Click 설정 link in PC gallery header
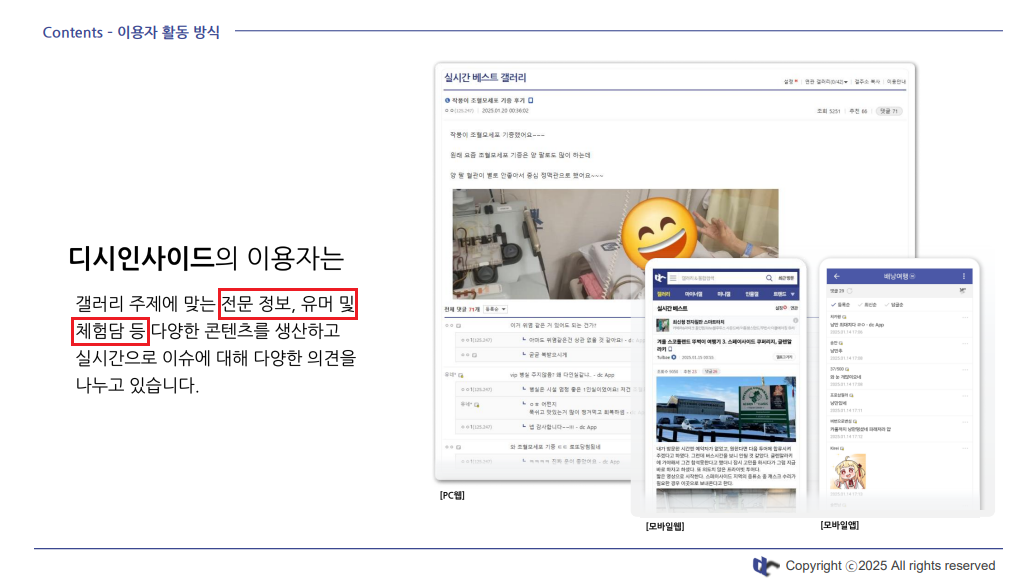The height and width of the screenshot is (582, 1035). pos(790,82)
